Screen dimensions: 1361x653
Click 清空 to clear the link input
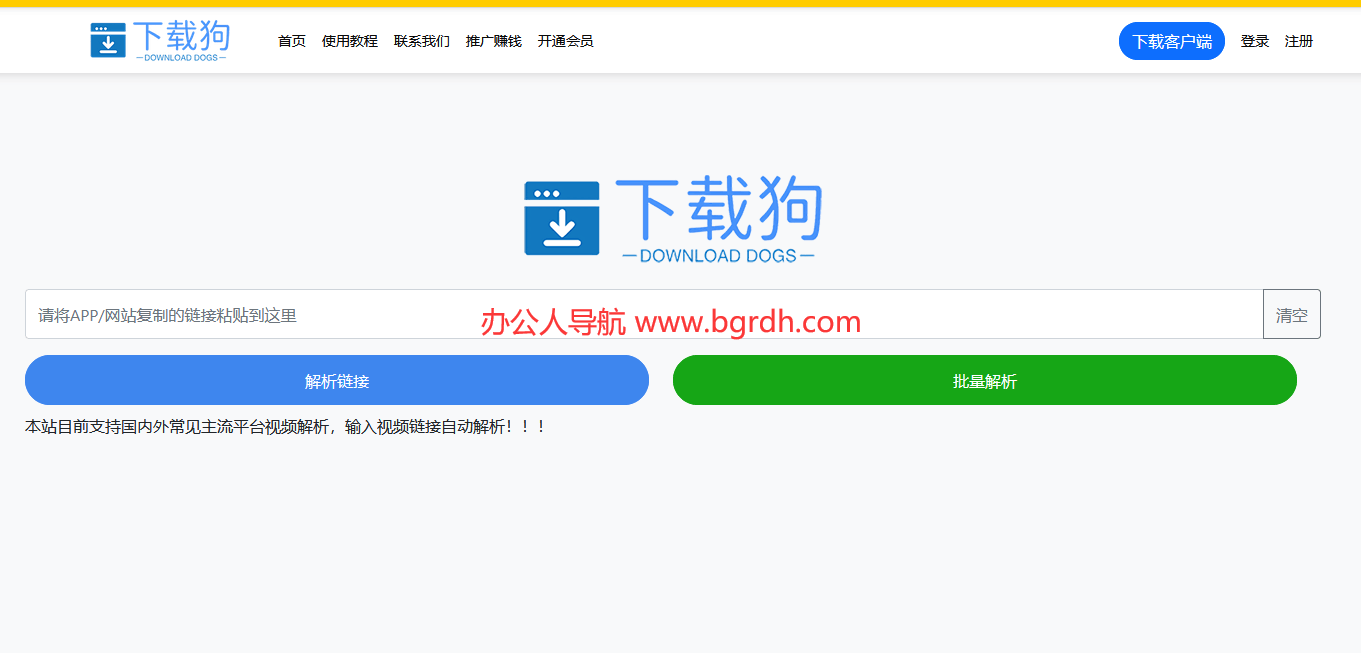point(1291,313)
